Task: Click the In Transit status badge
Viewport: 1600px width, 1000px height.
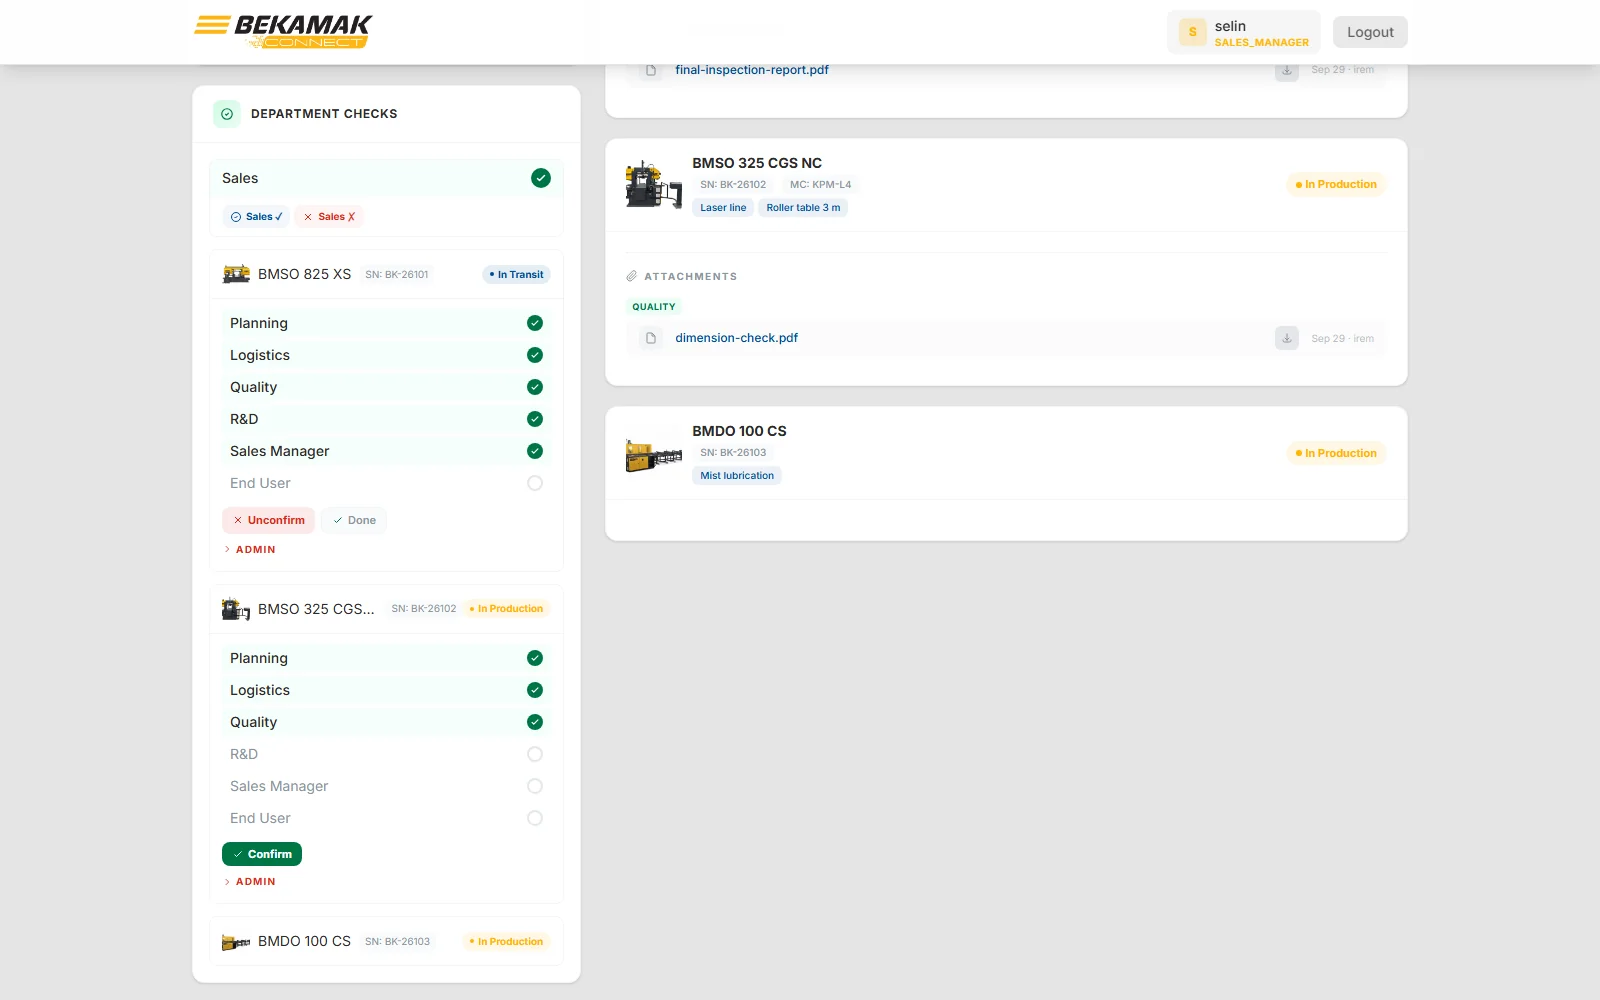Action: (516, 275)
